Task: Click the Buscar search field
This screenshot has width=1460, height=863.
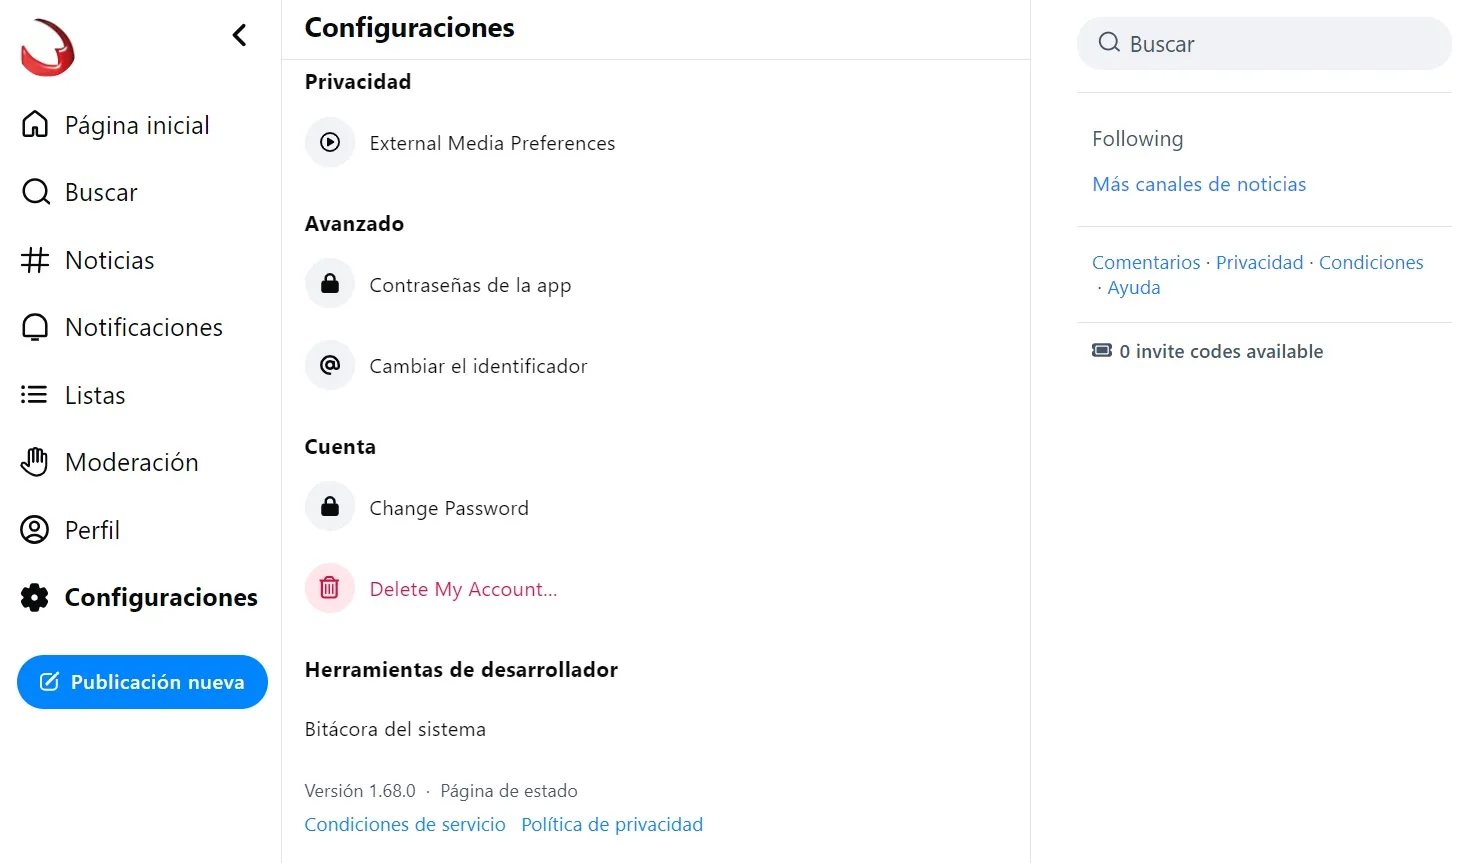Action: tap(1264, 44)
